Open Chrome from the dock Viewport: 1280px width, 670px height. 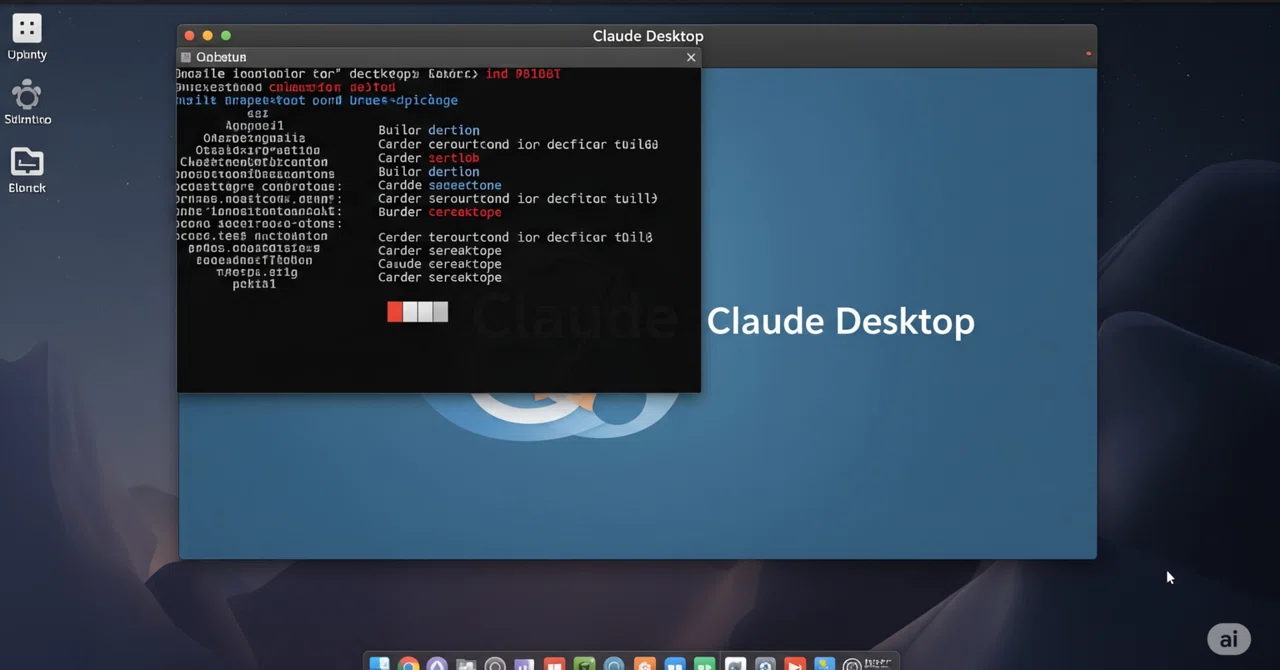click(x=408, y=664)
